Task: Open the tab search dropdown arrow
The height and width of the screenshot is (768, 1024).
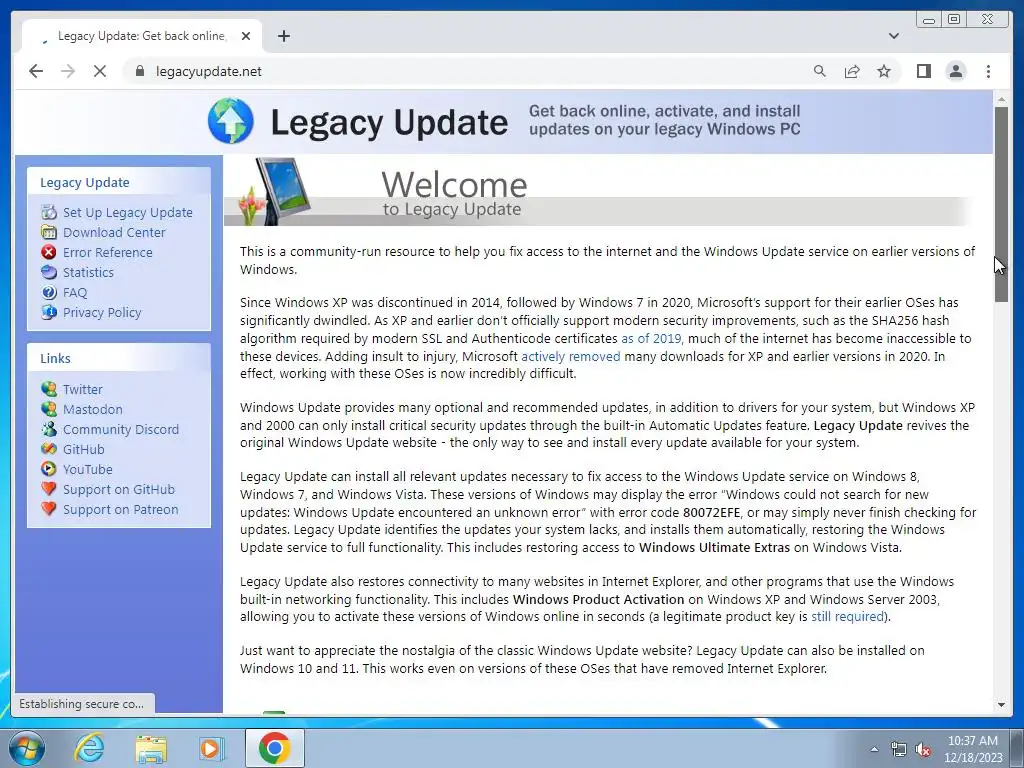Action: pyautogui.click(x=893, y=36)
